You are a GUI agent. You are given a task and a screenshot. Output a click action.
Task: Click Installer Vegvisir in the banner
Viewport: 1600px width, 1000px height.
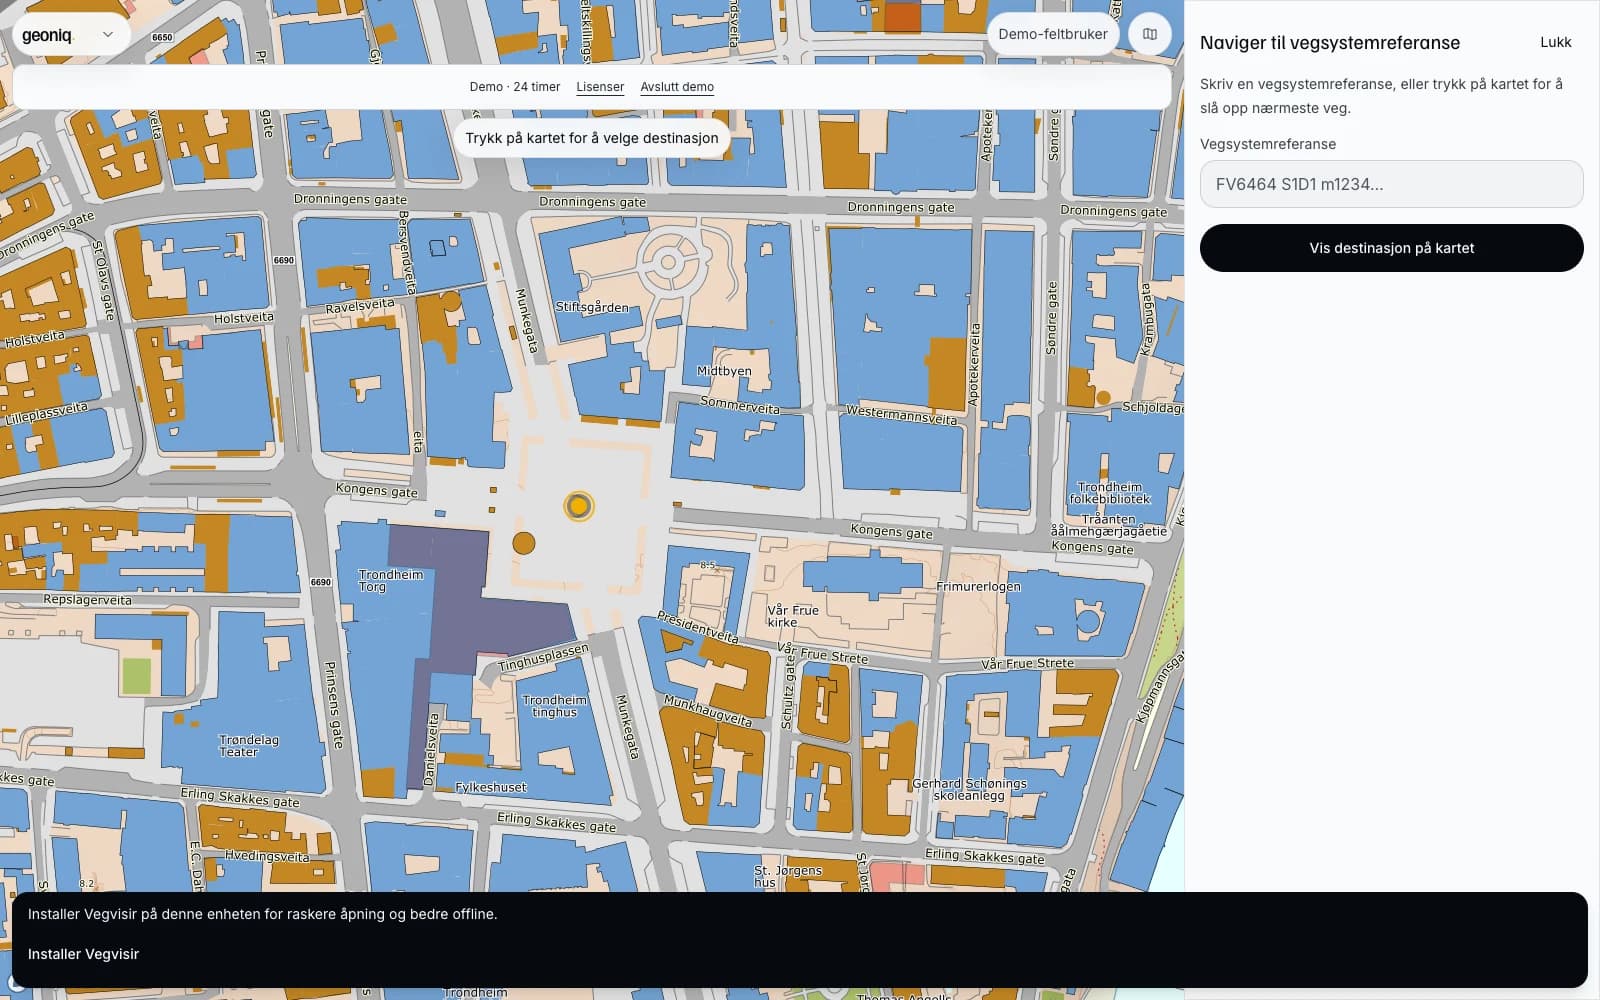click(83, 954)
